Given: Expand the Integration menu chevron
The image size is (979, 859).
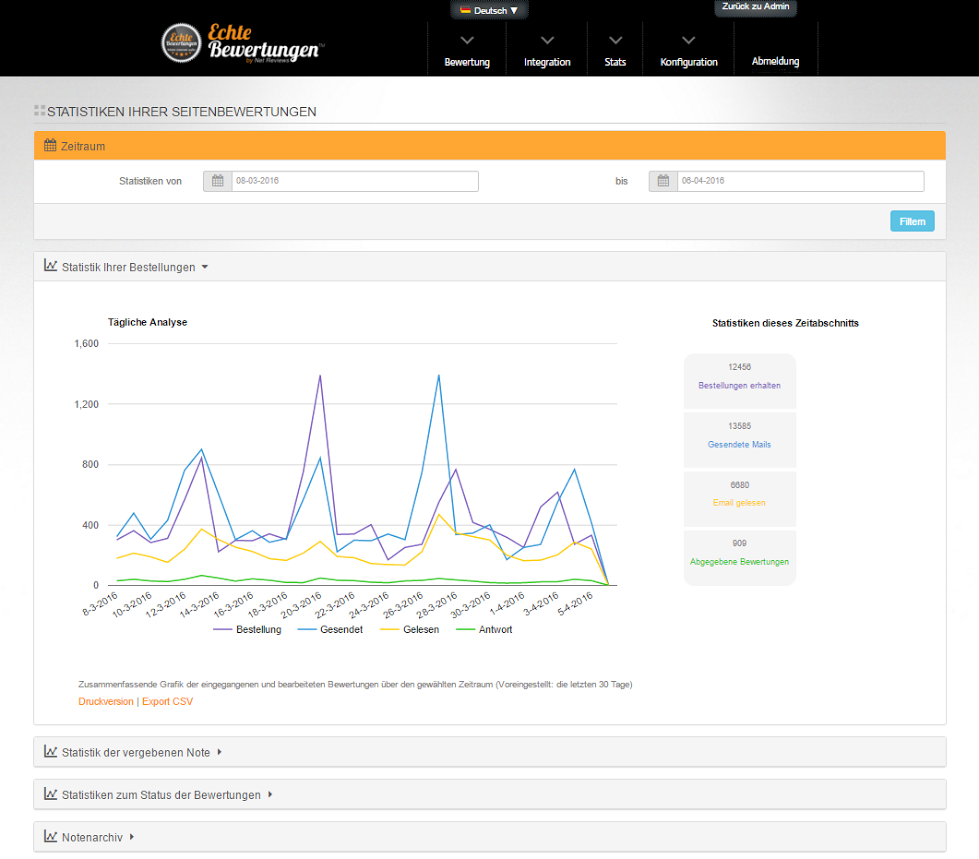Looking at the screenshot, I should [548, 41].
